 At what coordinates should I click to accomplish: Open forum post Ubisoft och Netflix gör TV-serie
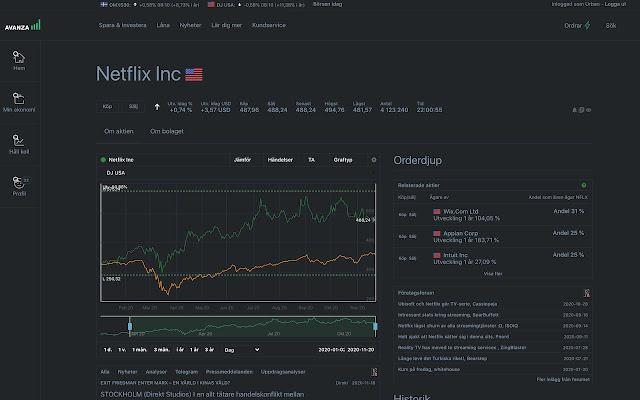[x=447, y=304]
